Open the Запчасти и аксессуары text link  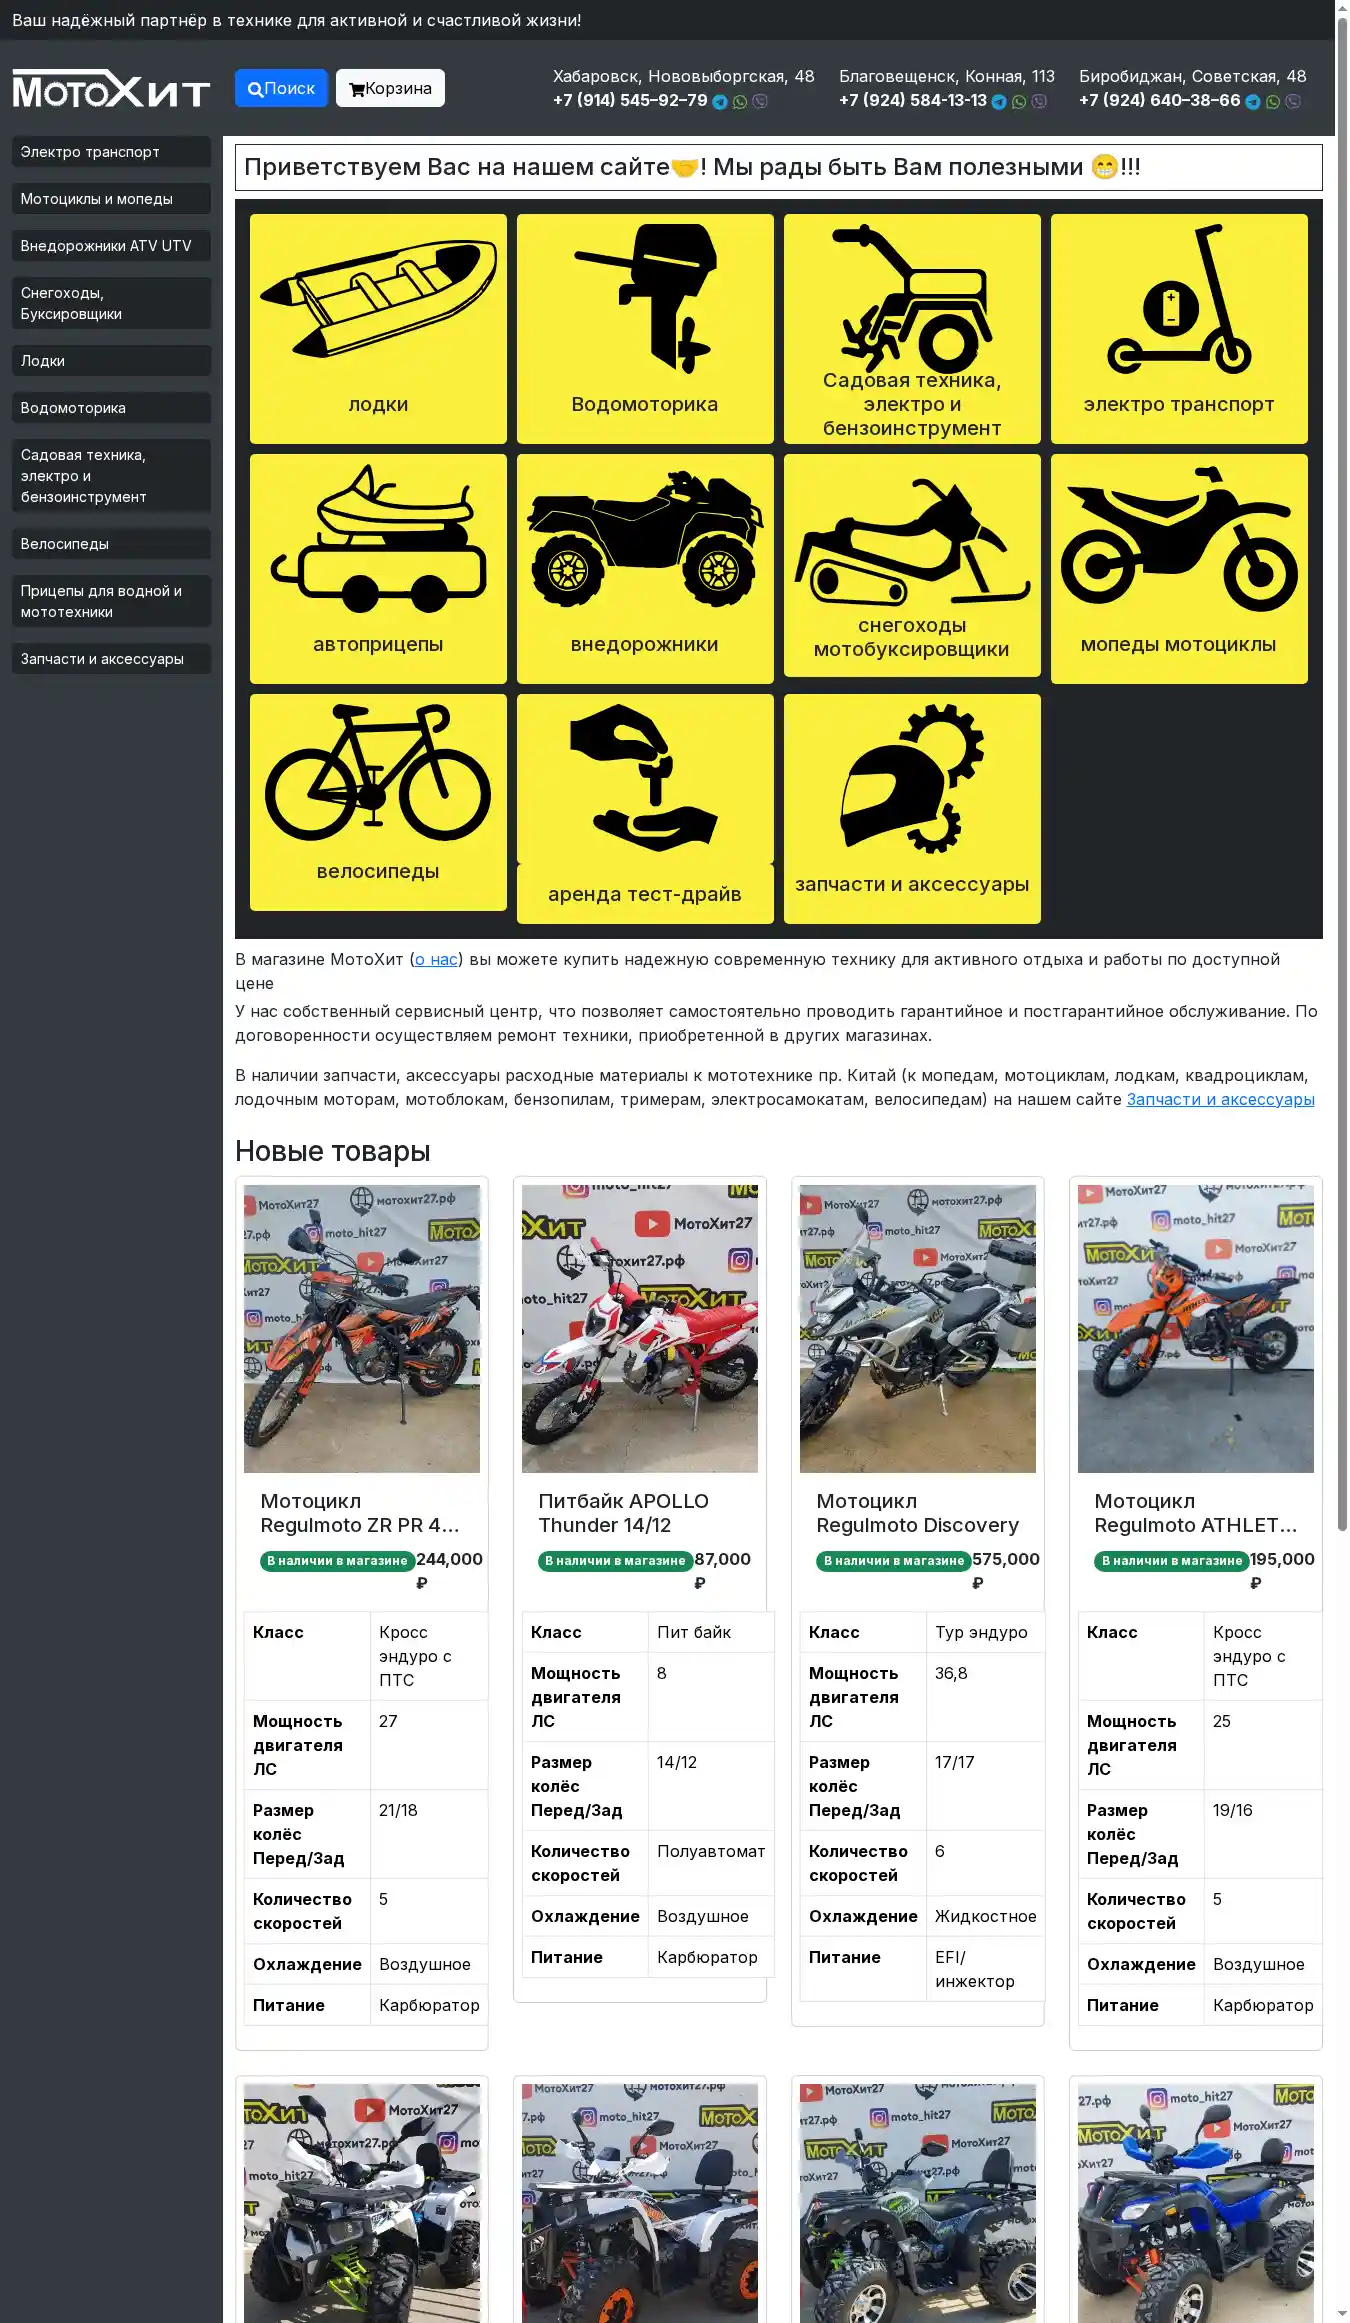coord(1220,1099)
